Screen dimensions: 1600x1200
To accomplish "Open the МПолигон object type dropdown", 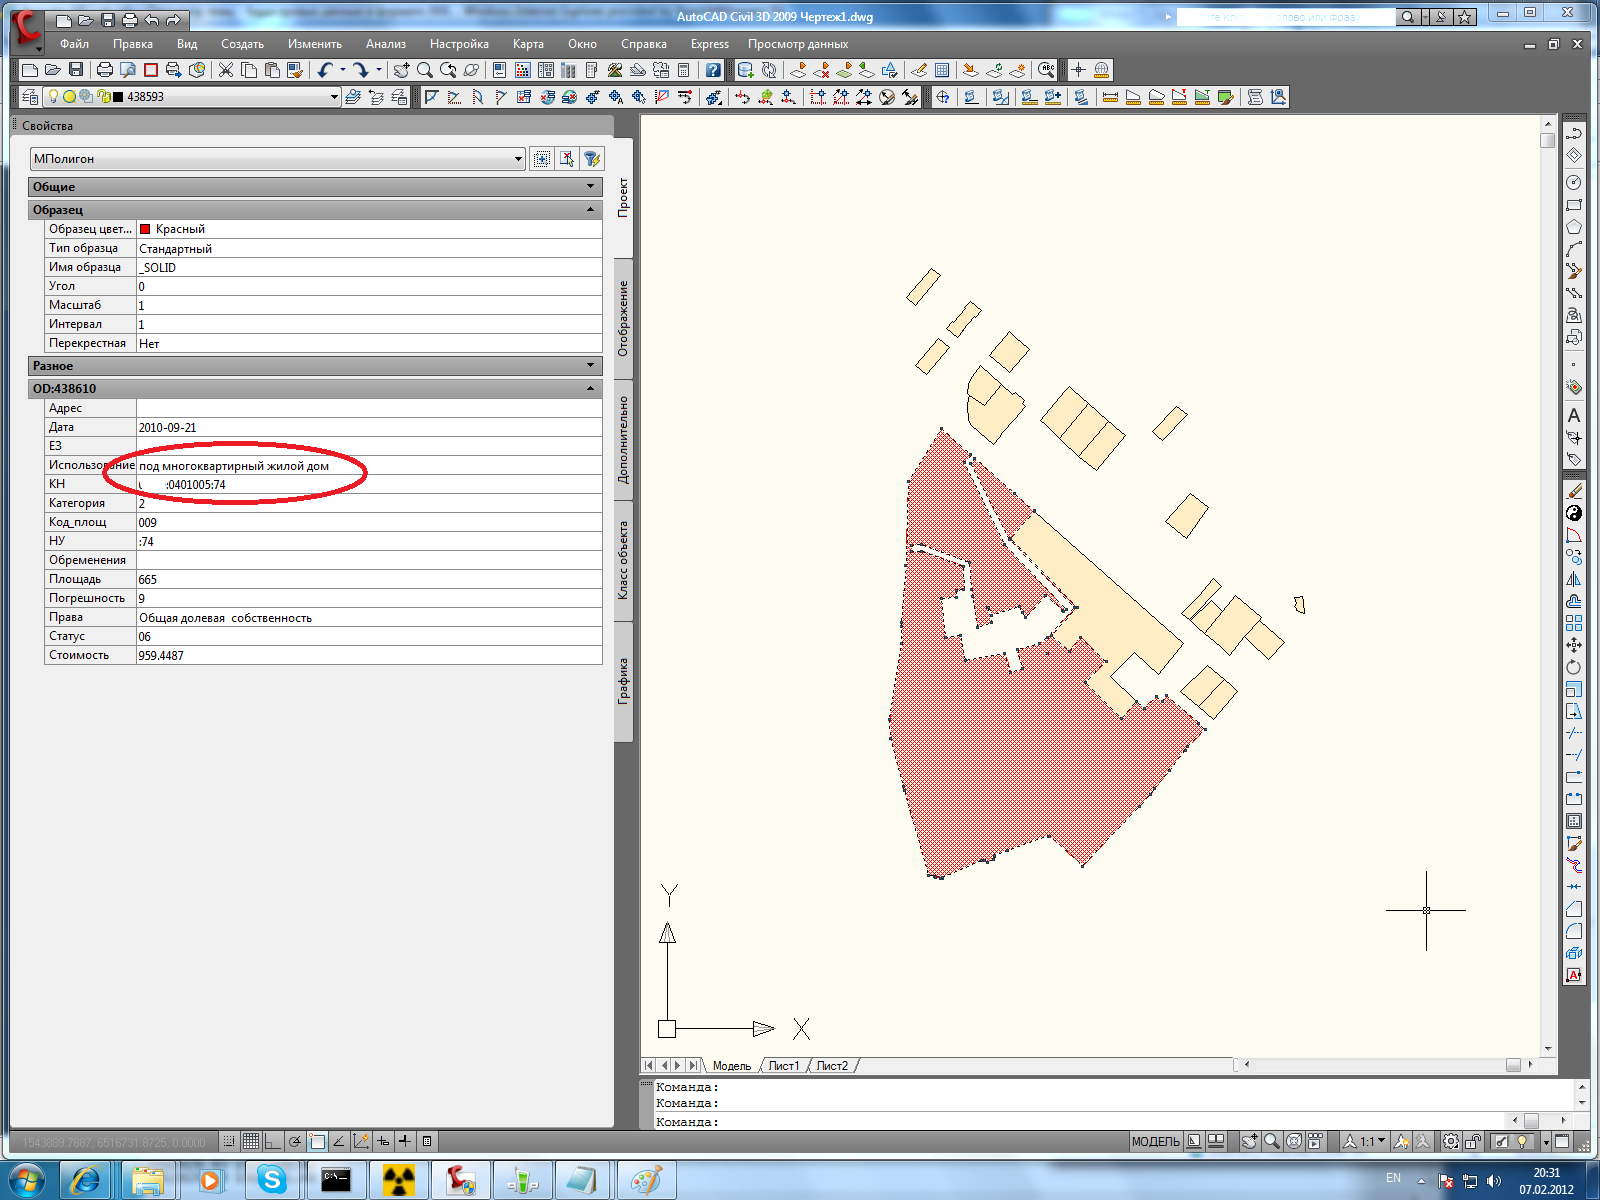I will (518, 159).
